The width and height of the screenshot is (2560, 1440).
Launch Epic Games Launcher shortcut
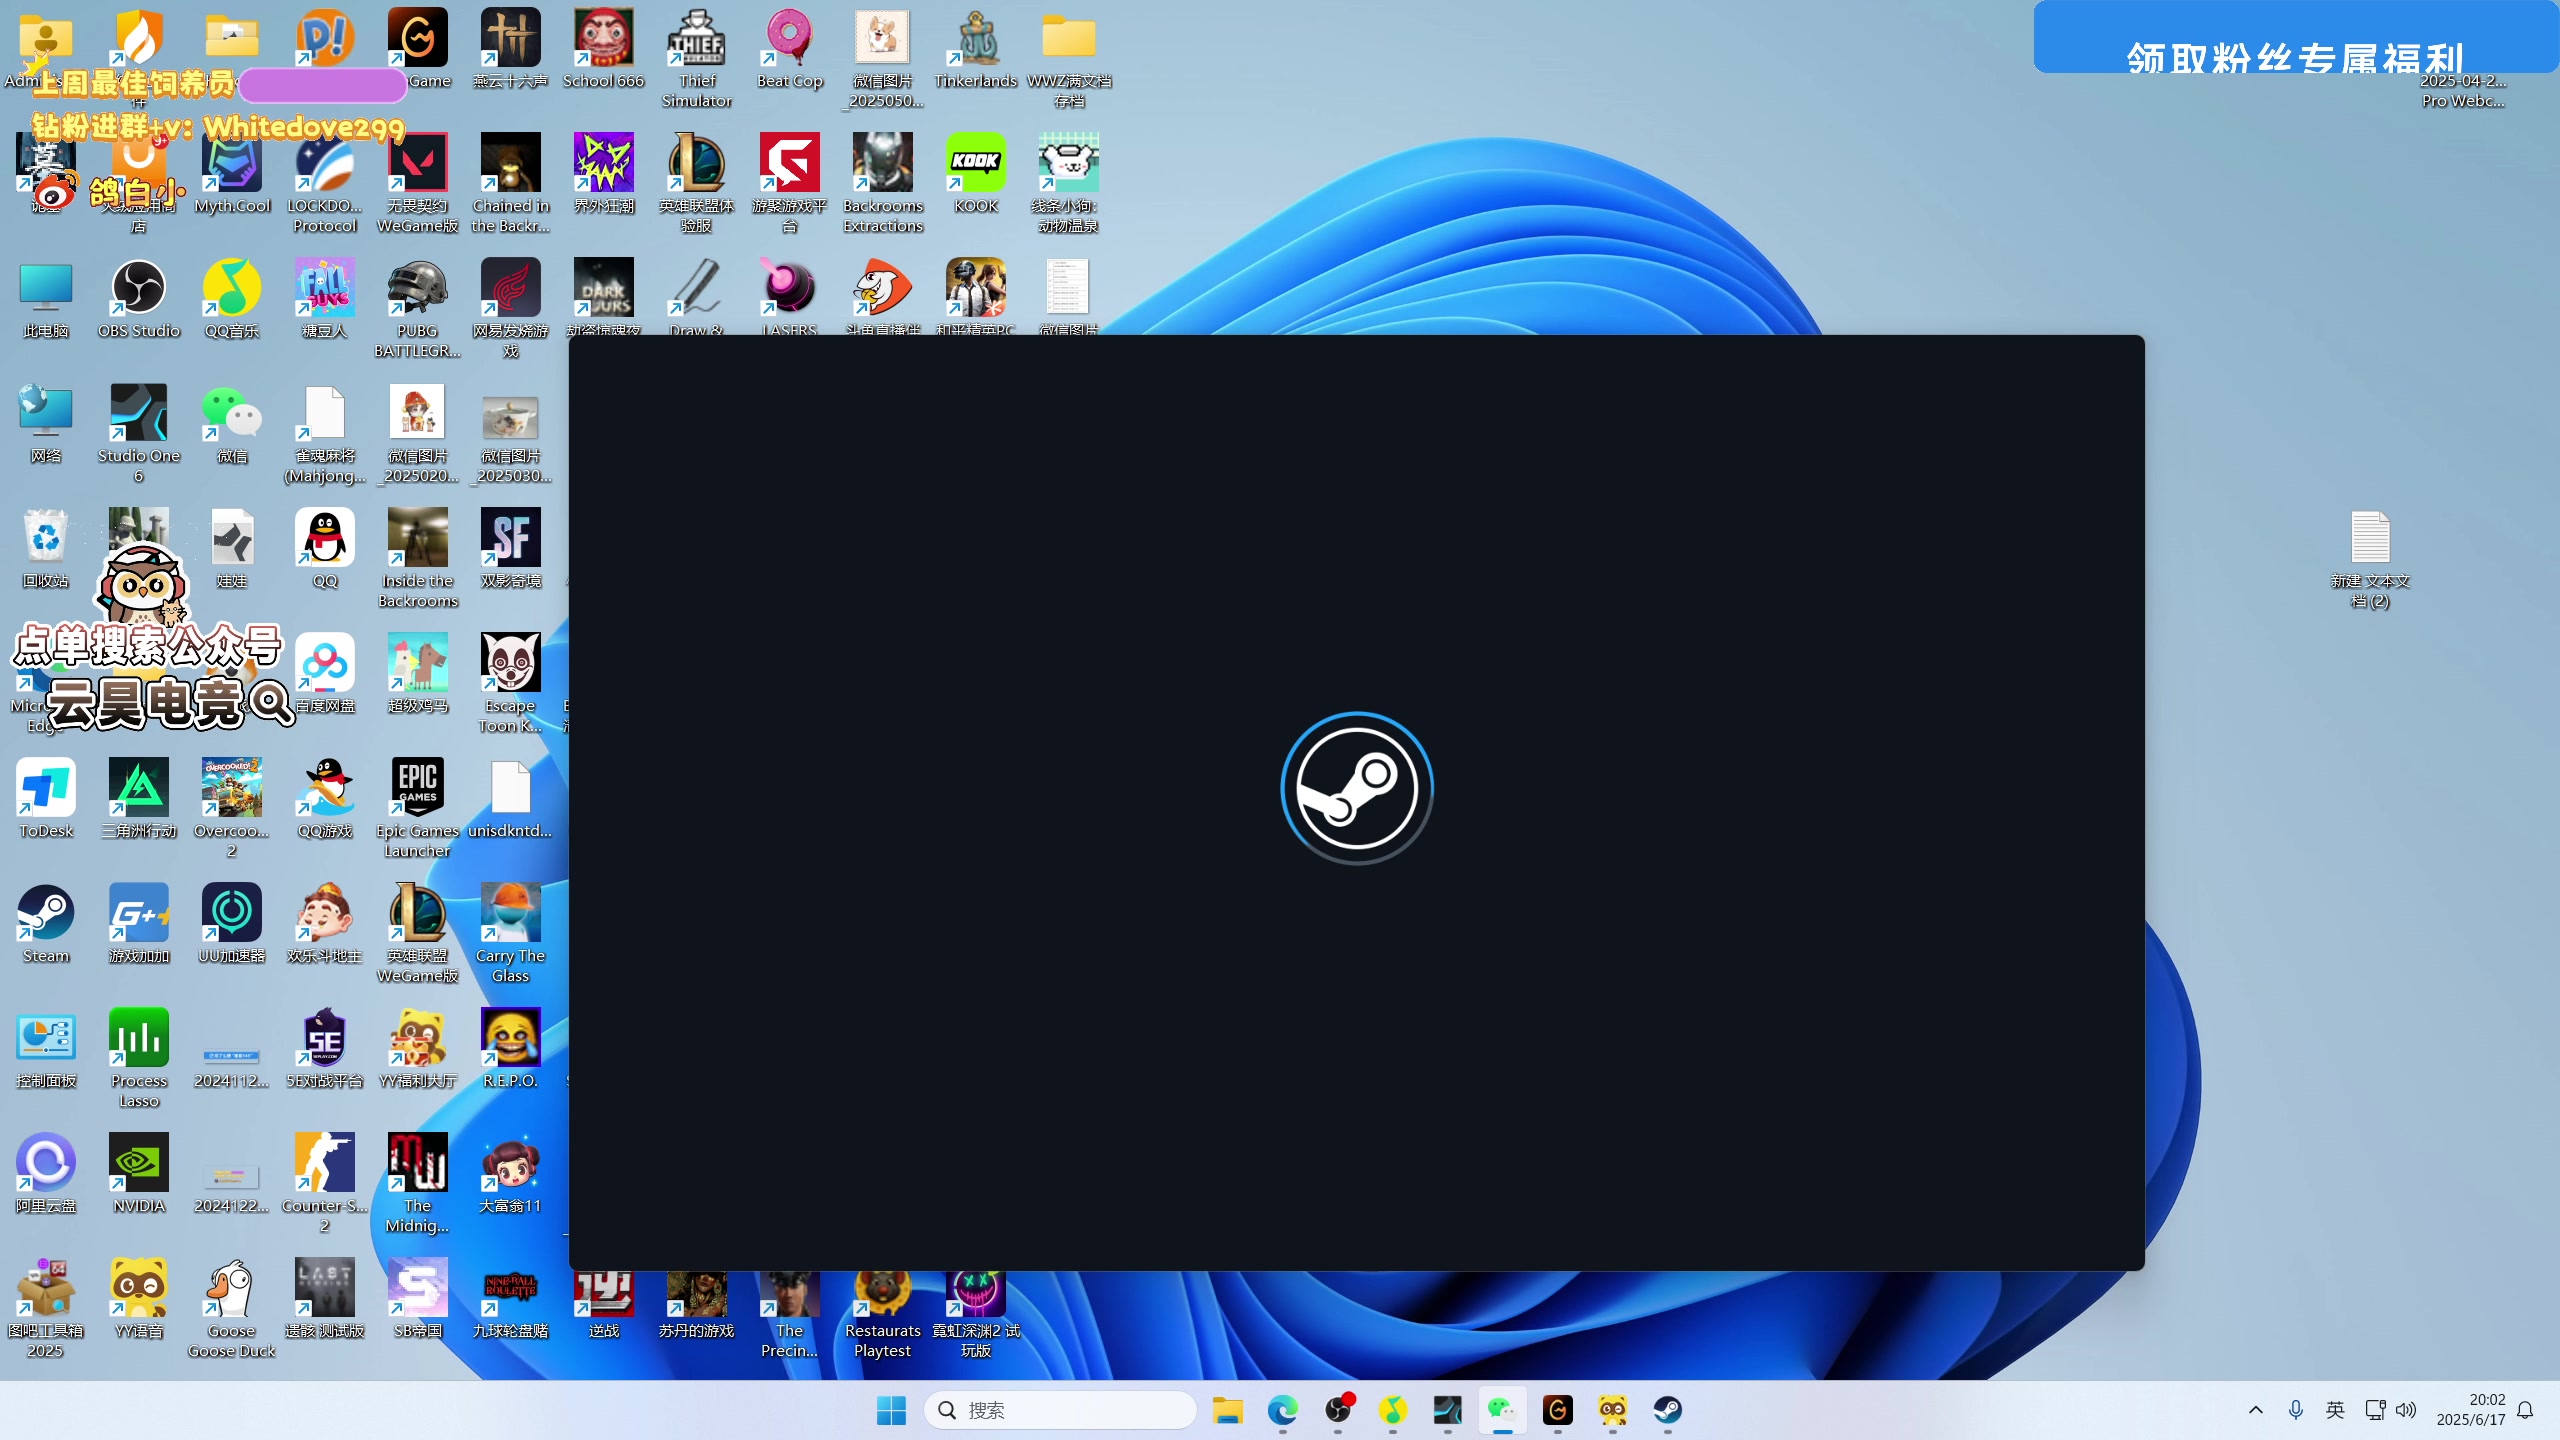tap(418, 808)
